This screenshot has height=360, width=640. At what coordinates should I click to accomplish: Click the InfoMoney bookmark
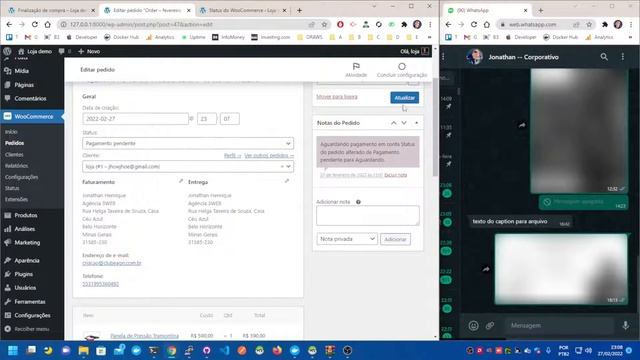coord(229,37)
